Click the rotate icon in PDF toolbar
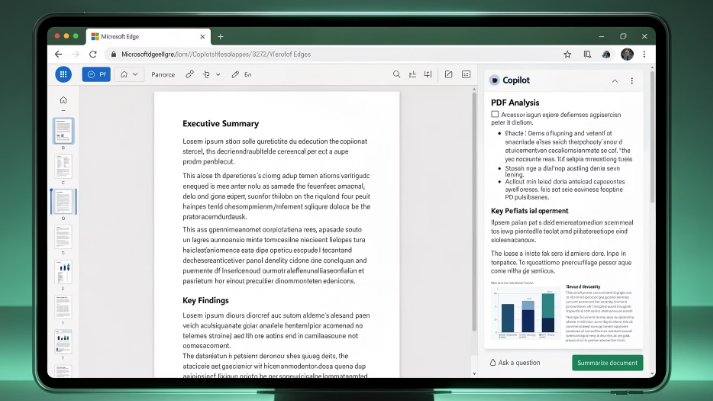Image resolution: width=713 pixels, height=401 pixels. pos(206,74)
